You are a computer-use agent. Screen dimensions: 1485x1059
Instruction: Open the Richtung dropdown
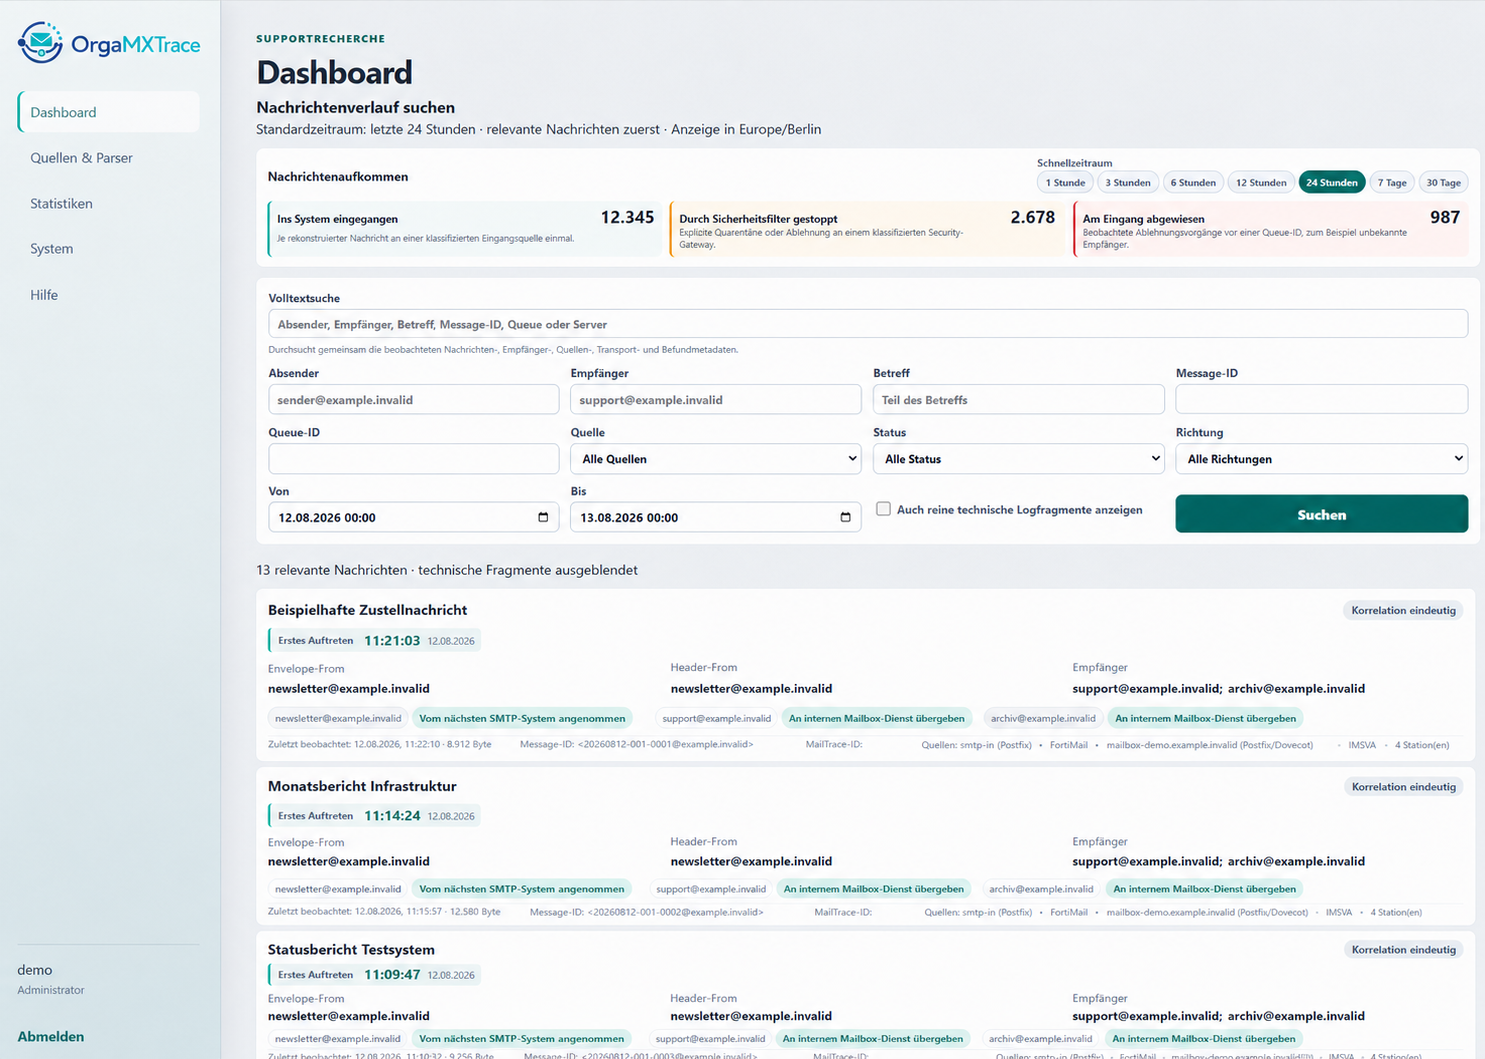(1321, 459)
